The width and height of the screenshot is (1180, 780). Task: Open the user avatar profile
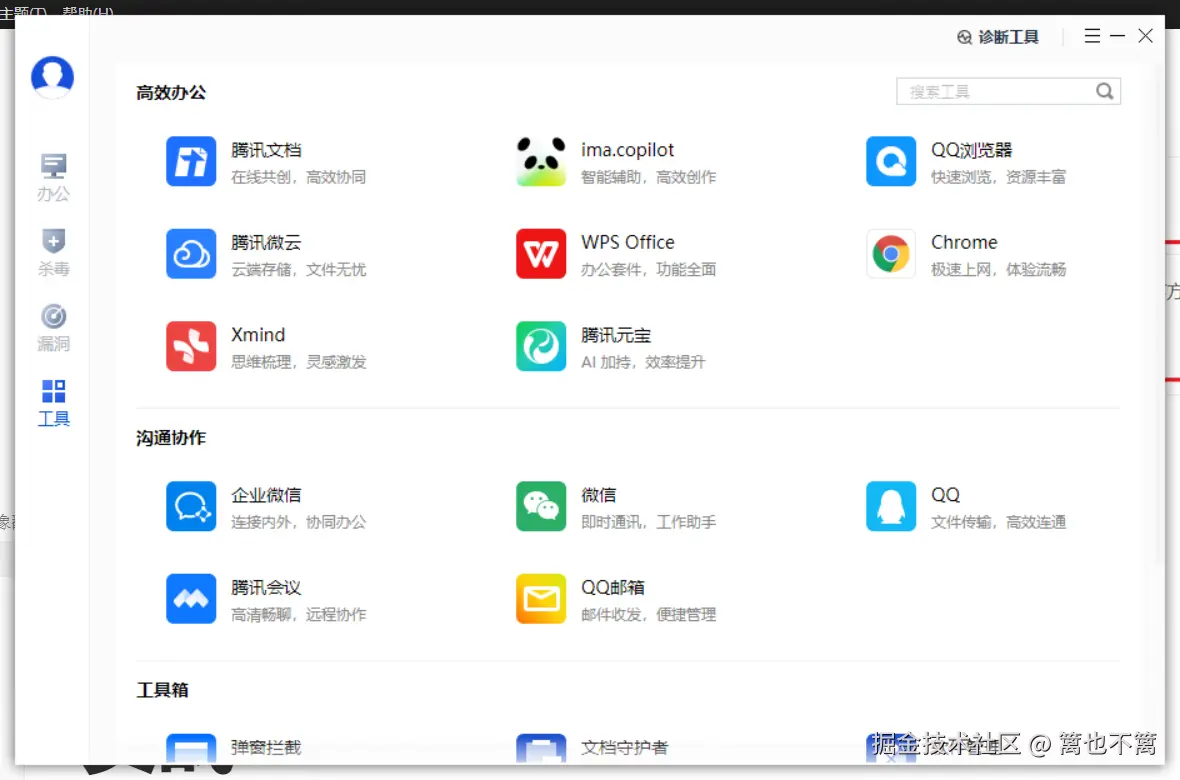point(52,77)
